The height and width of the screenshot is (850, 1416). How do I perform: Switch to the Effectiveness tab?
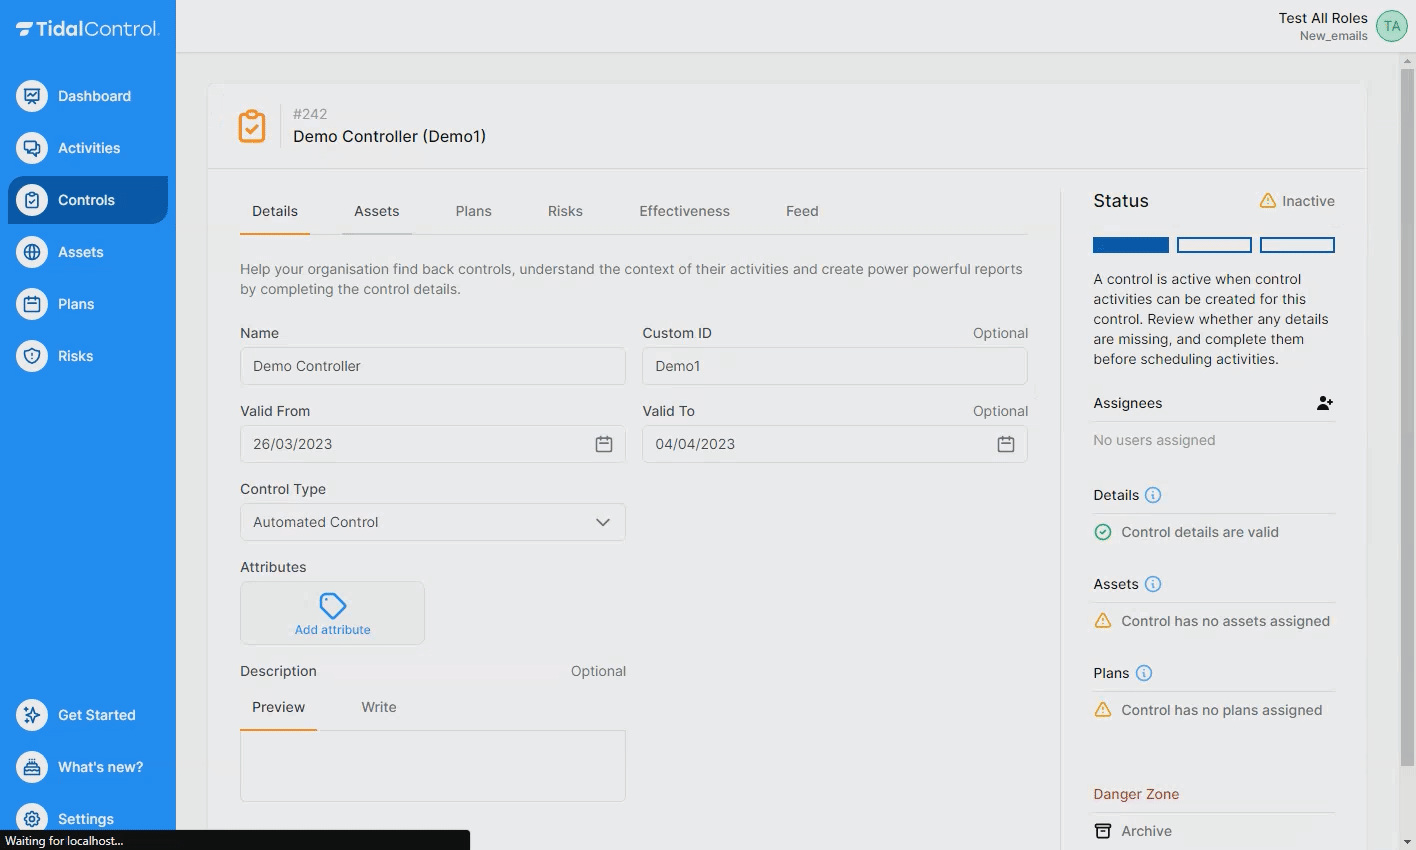(684, 211)
